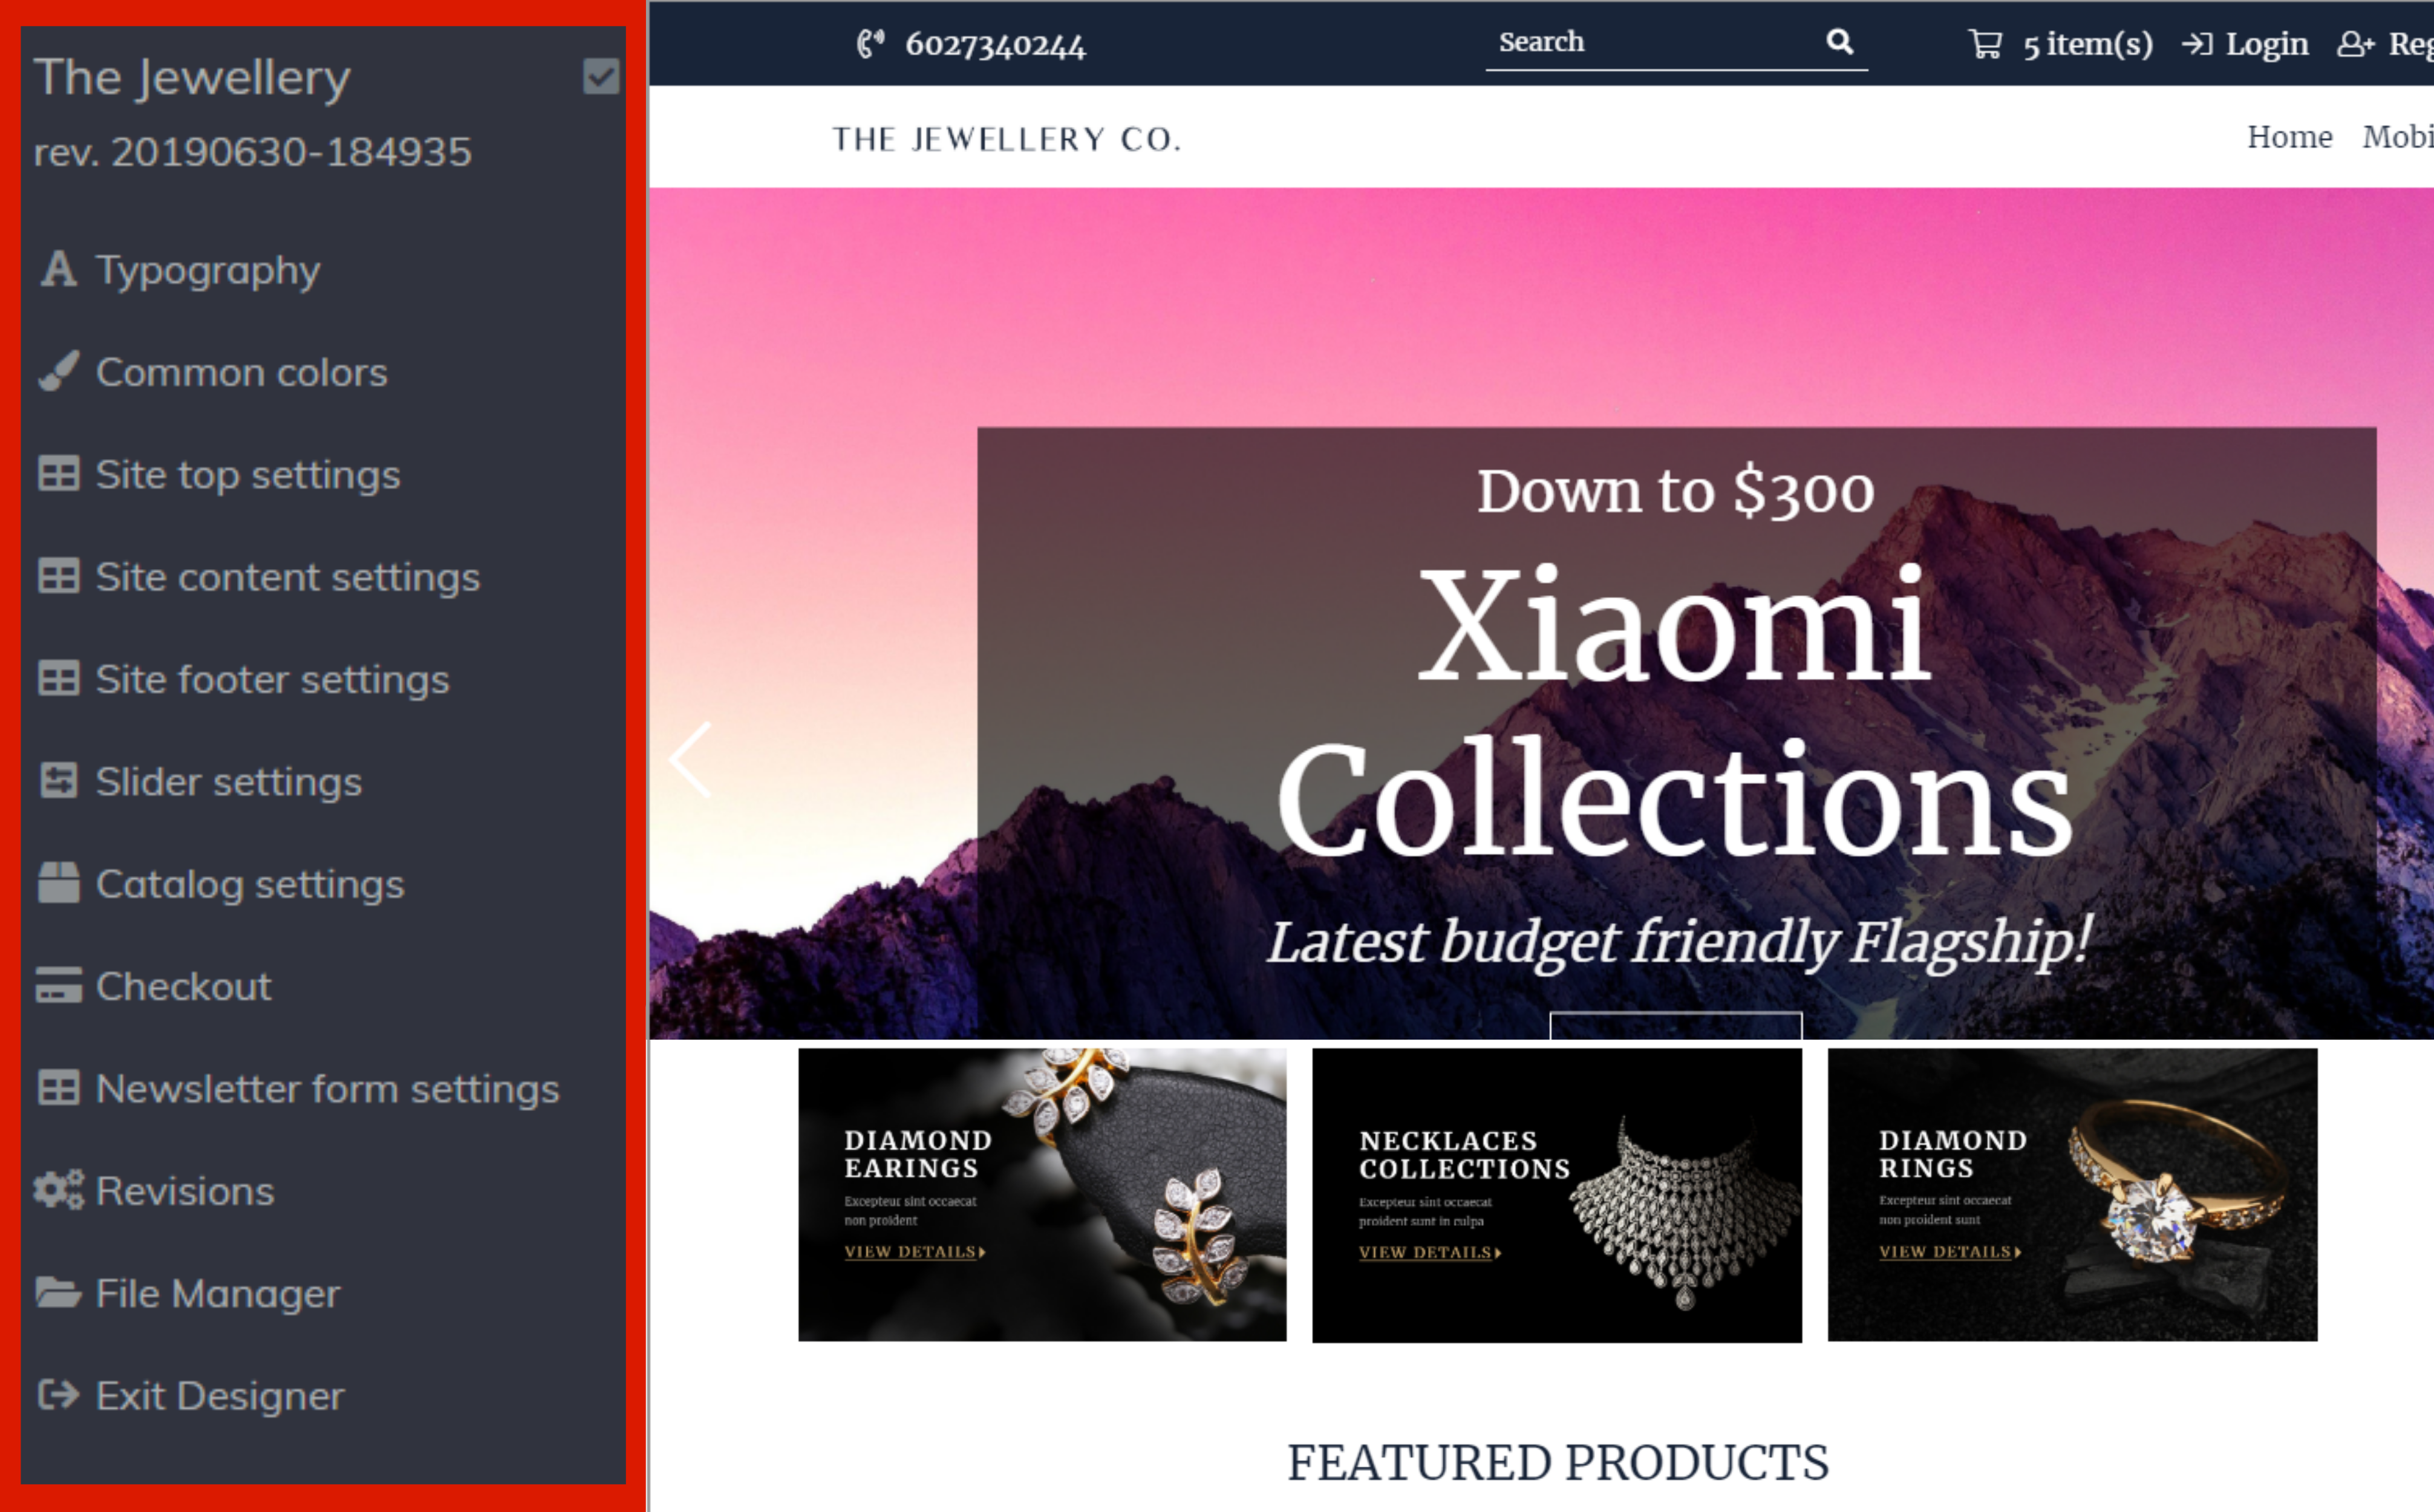Click the File Manager folder icon
This screenshot has width=2434, height=1512.
(x=58, y=1292)
